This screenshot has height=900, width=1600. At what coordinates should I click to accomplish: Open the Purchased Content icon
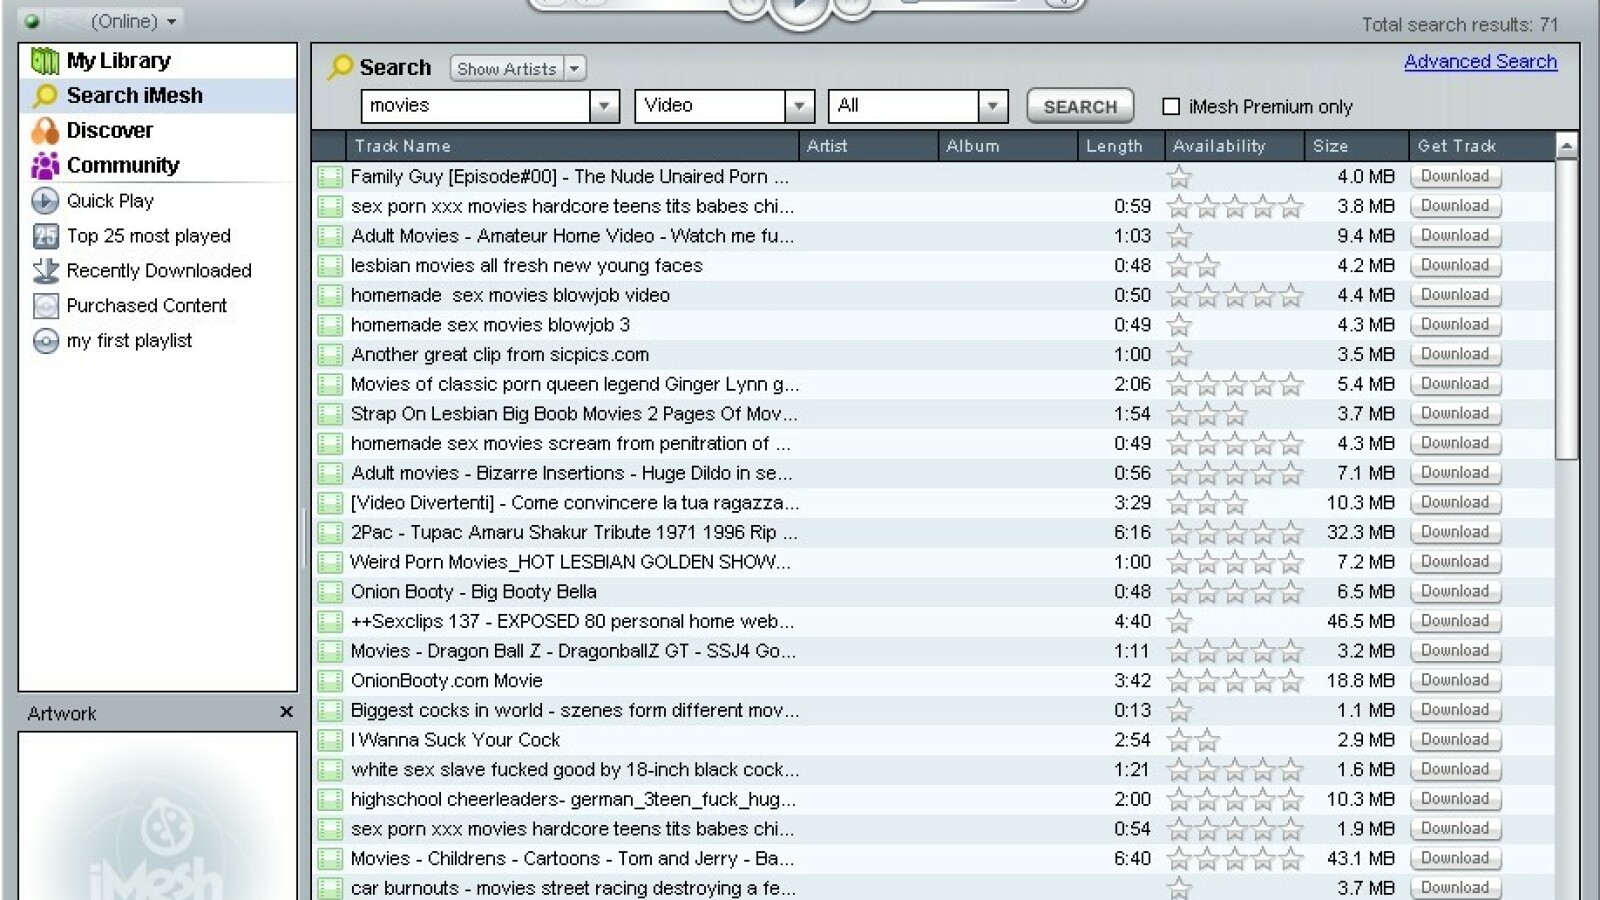(45, 306)
